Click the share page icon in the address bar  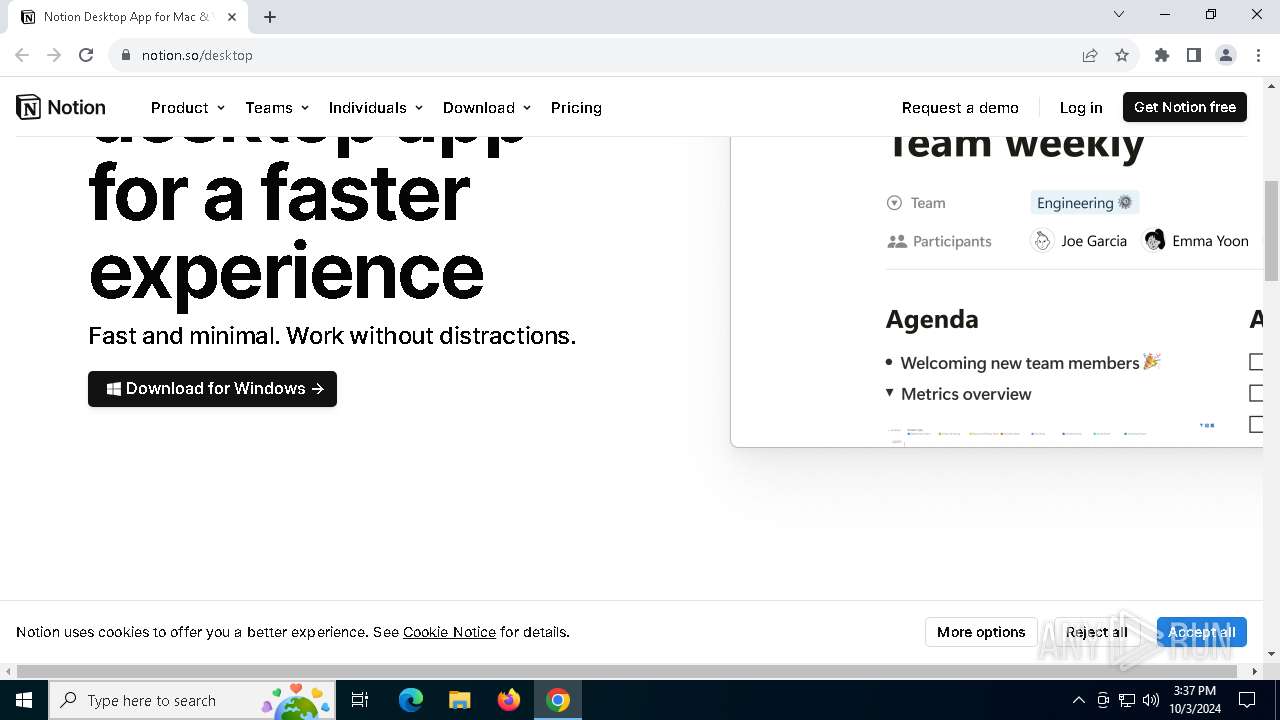pos(1090,55)
